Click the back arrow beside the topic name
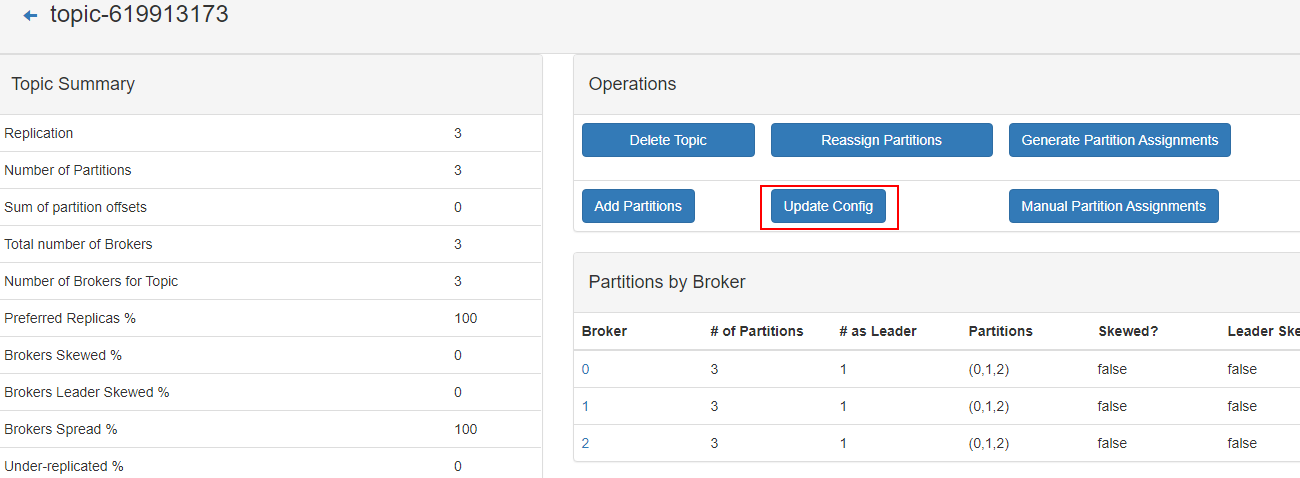1300x478 pixels. (30, 16)
